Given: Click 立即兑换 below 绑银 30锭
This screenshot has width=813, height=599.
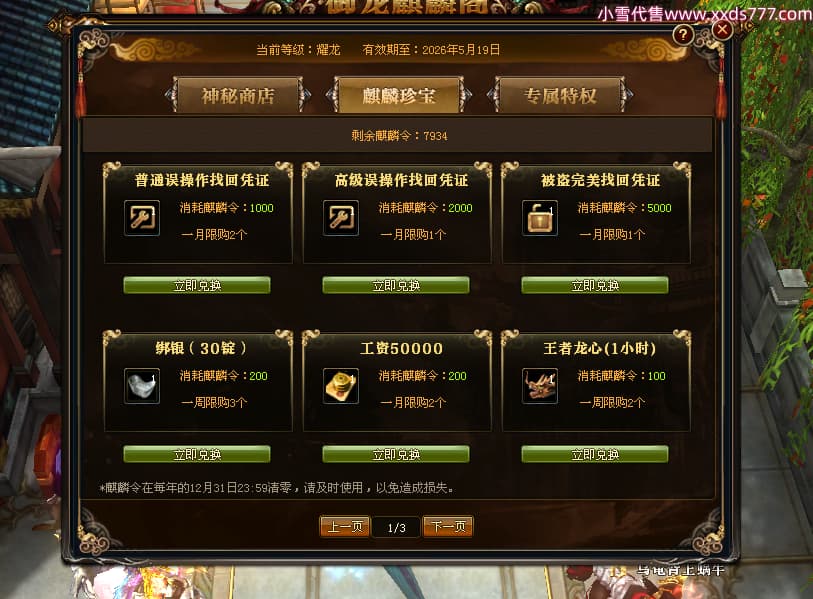Looking at the screenshot, I should [197, 454].
